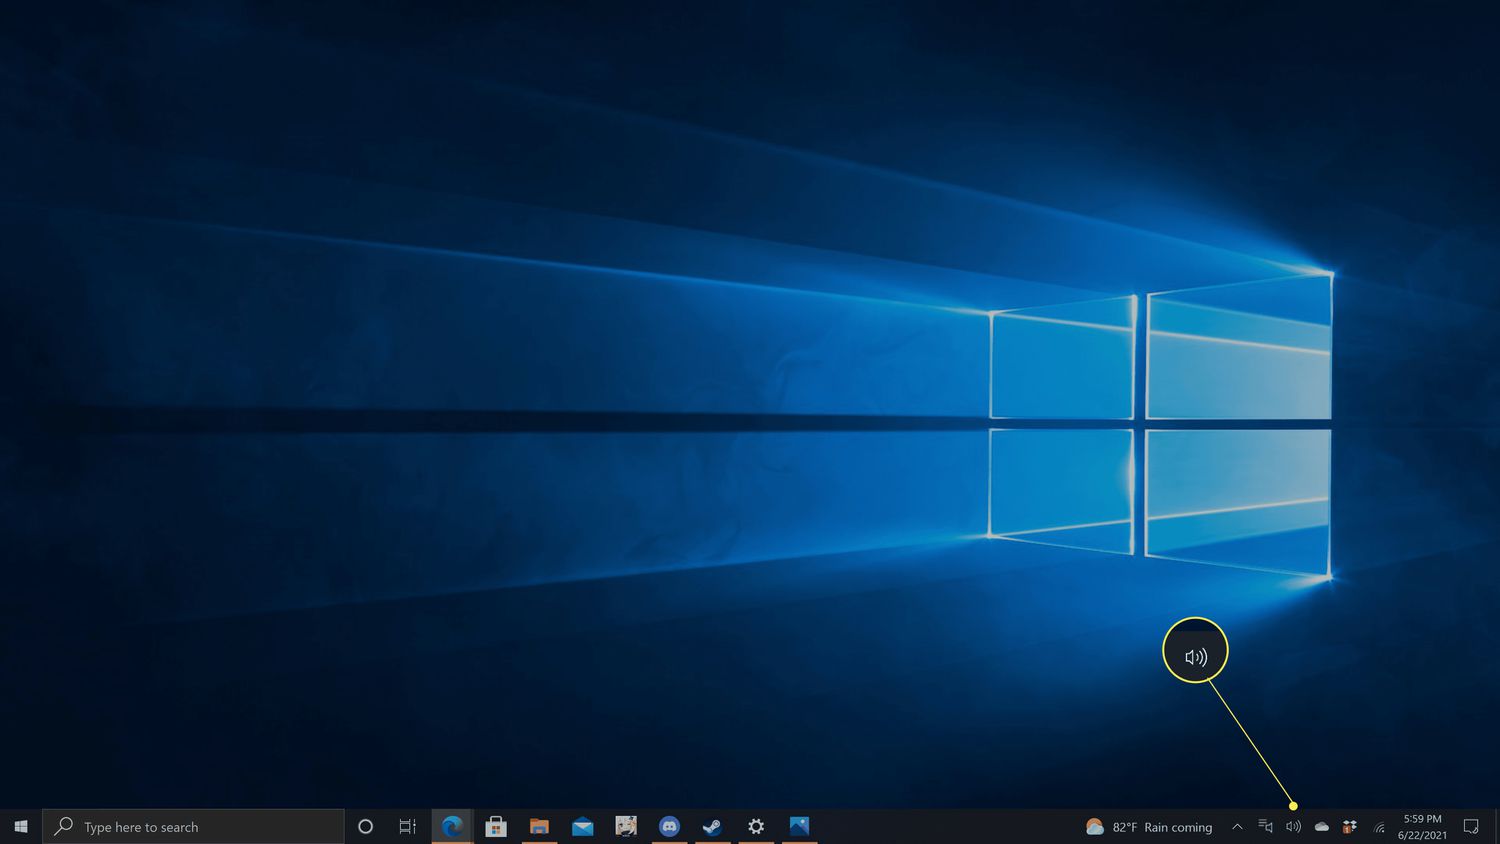Open the Photos app on the taskbar

799,827
